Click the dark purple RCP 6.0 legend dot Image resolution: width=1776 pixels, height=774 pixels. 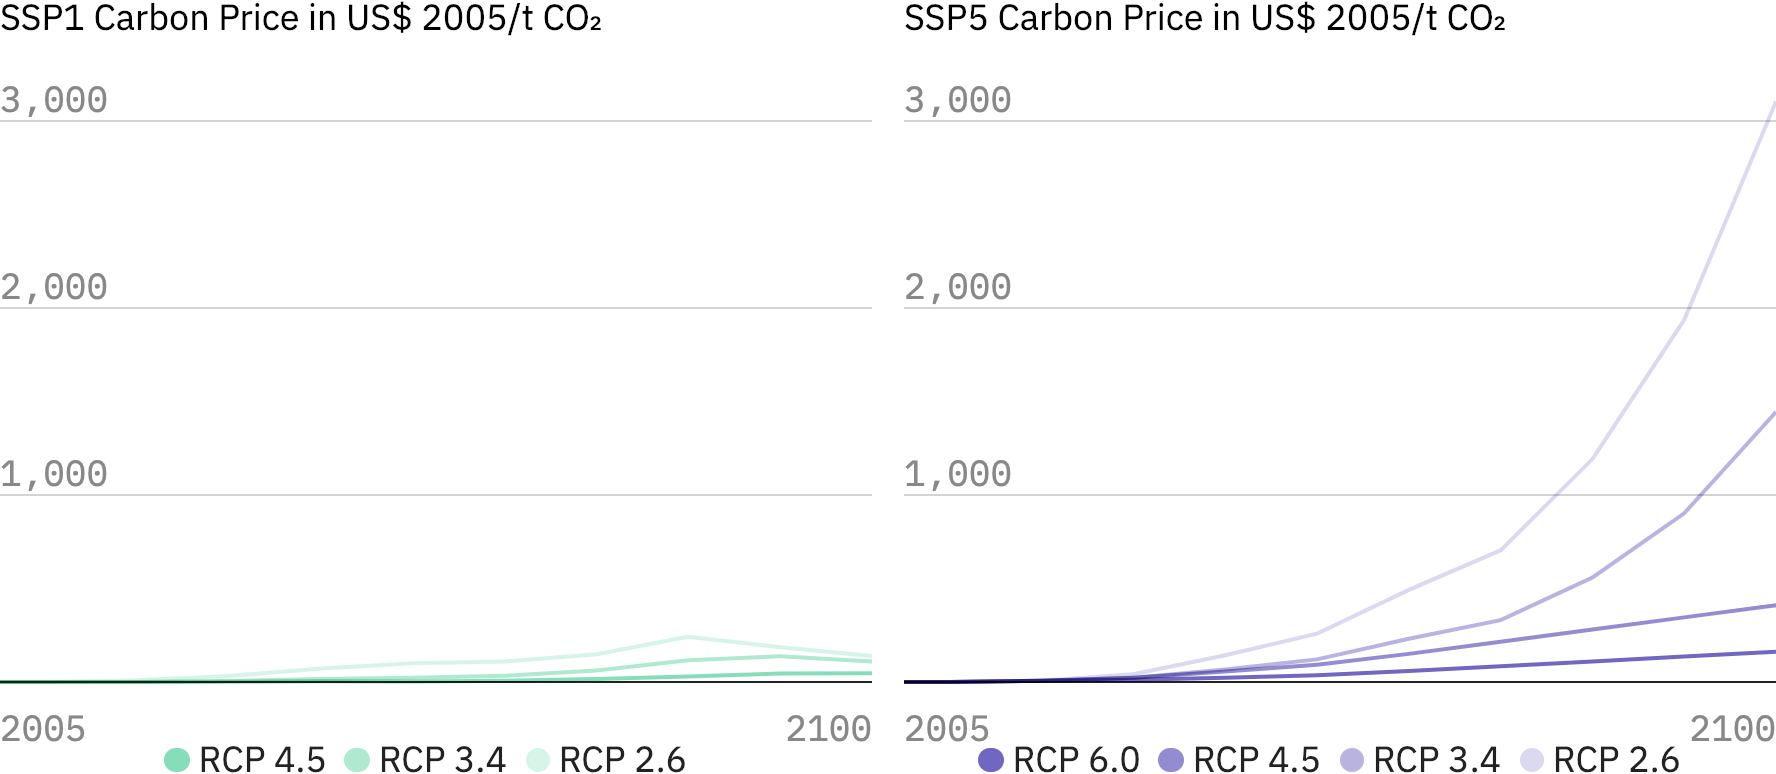click(991, 760)
